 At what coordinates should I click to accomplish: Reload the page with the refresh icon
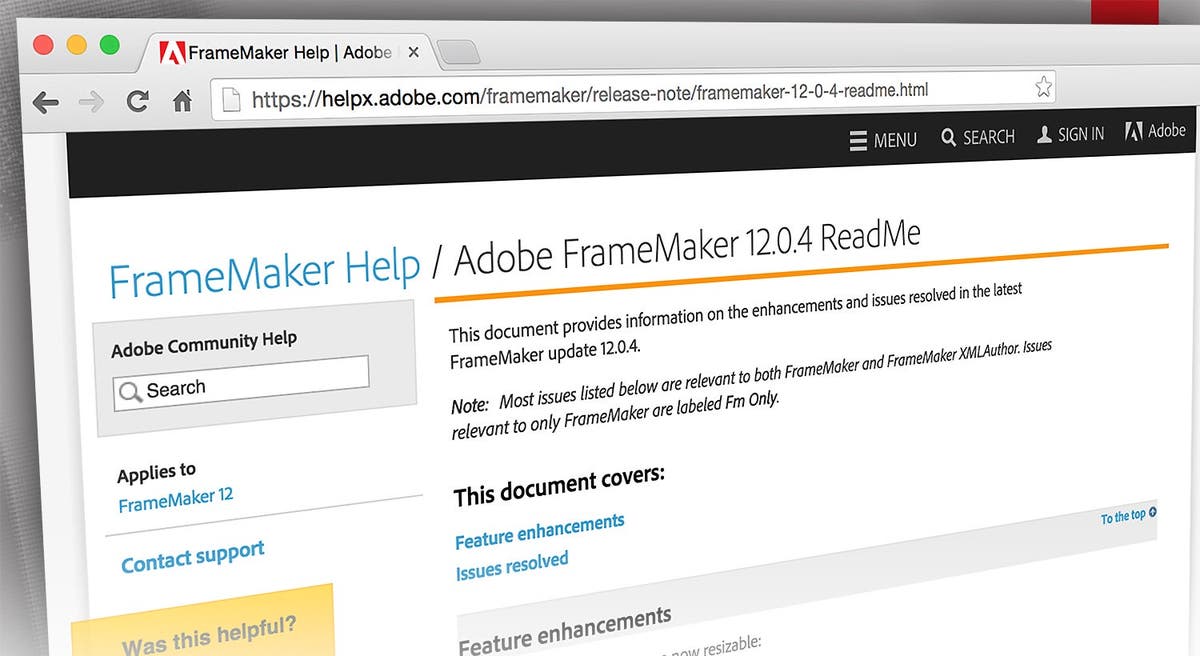click(x=137, y=101)
